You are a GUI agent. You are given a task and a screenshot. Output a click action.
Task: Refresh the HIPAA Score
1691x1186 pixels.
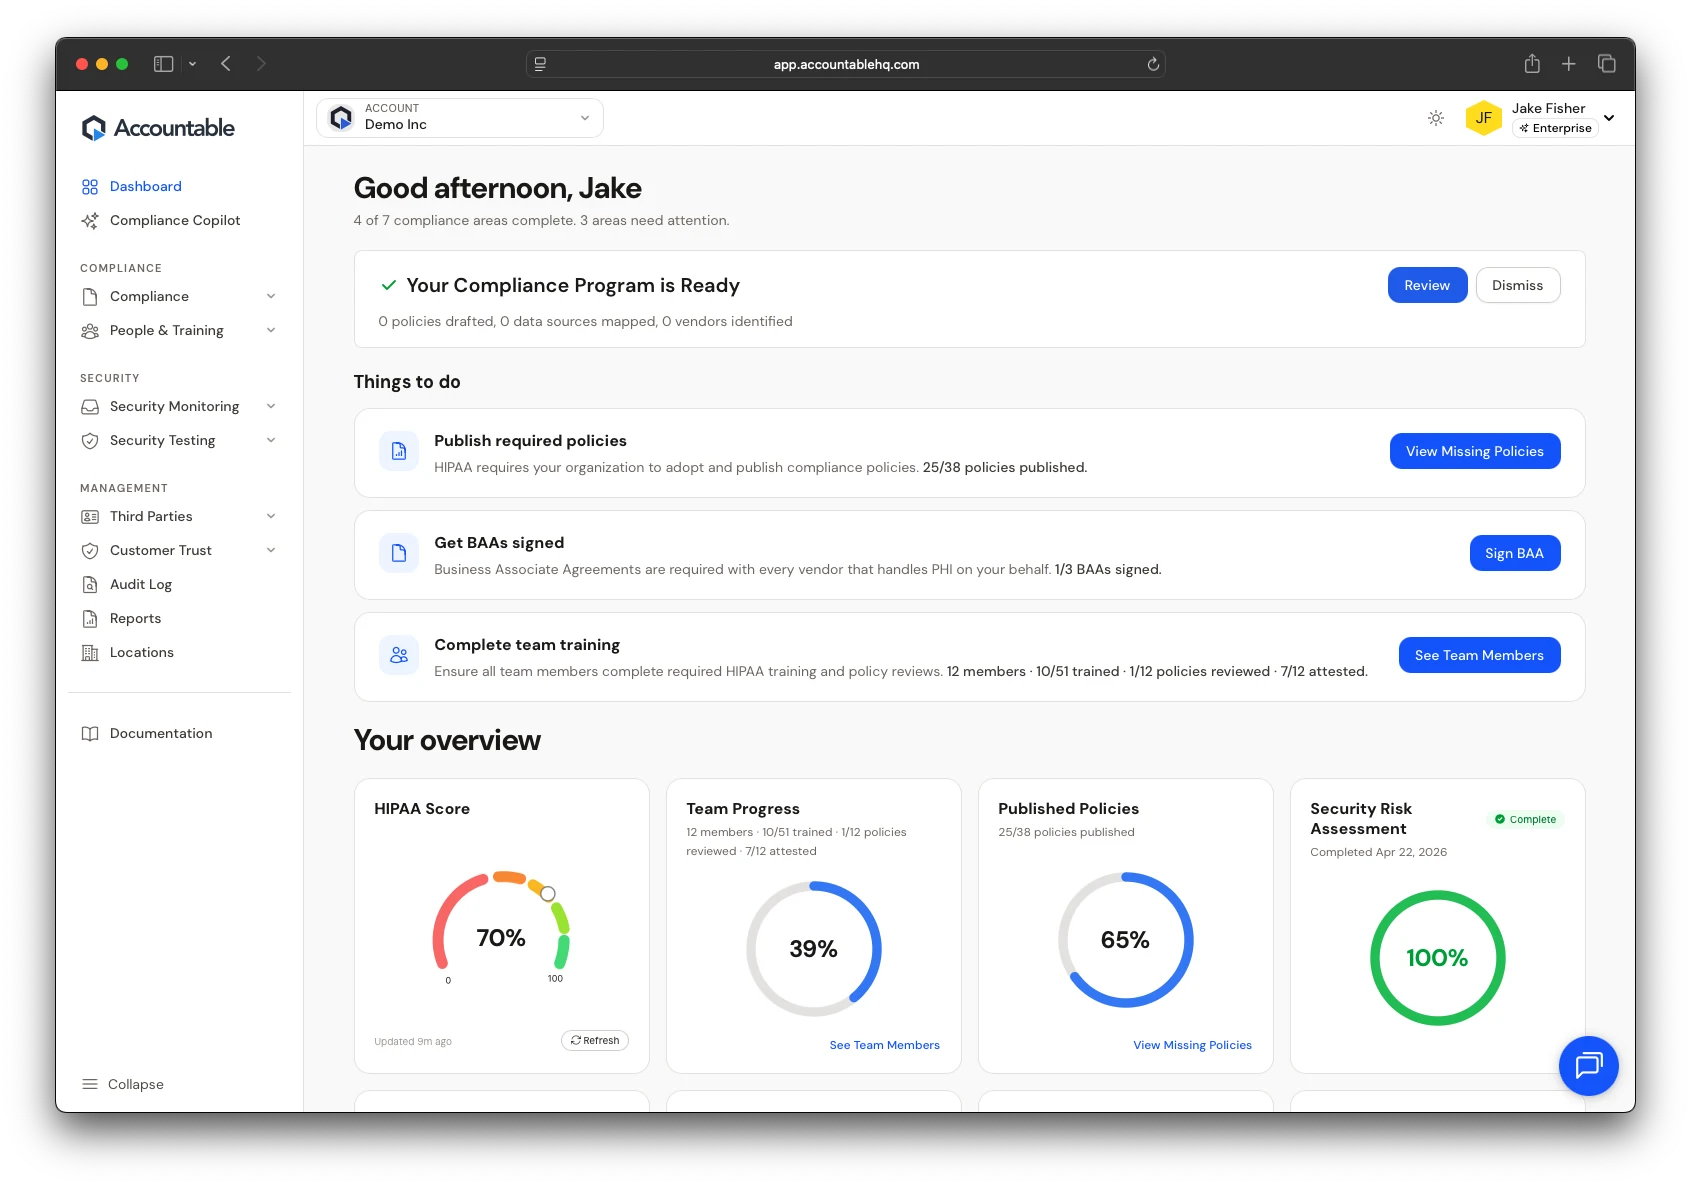595,1040
